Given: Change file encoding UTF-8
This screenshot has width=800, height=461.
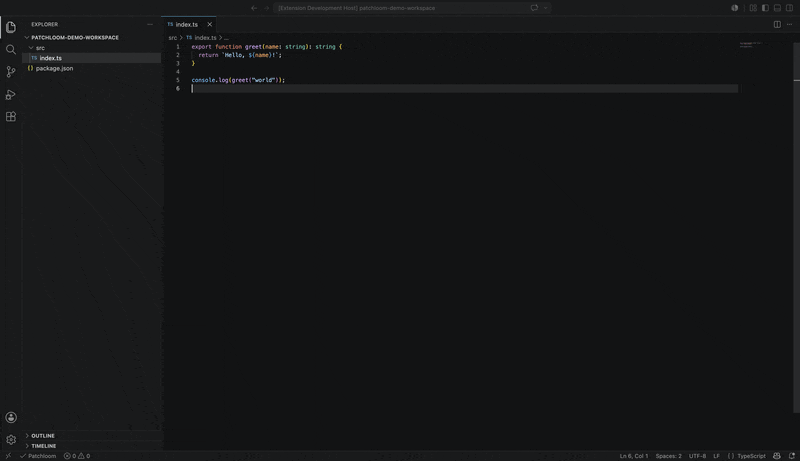Looking at the screenshot, I should (x=697, y=456).
